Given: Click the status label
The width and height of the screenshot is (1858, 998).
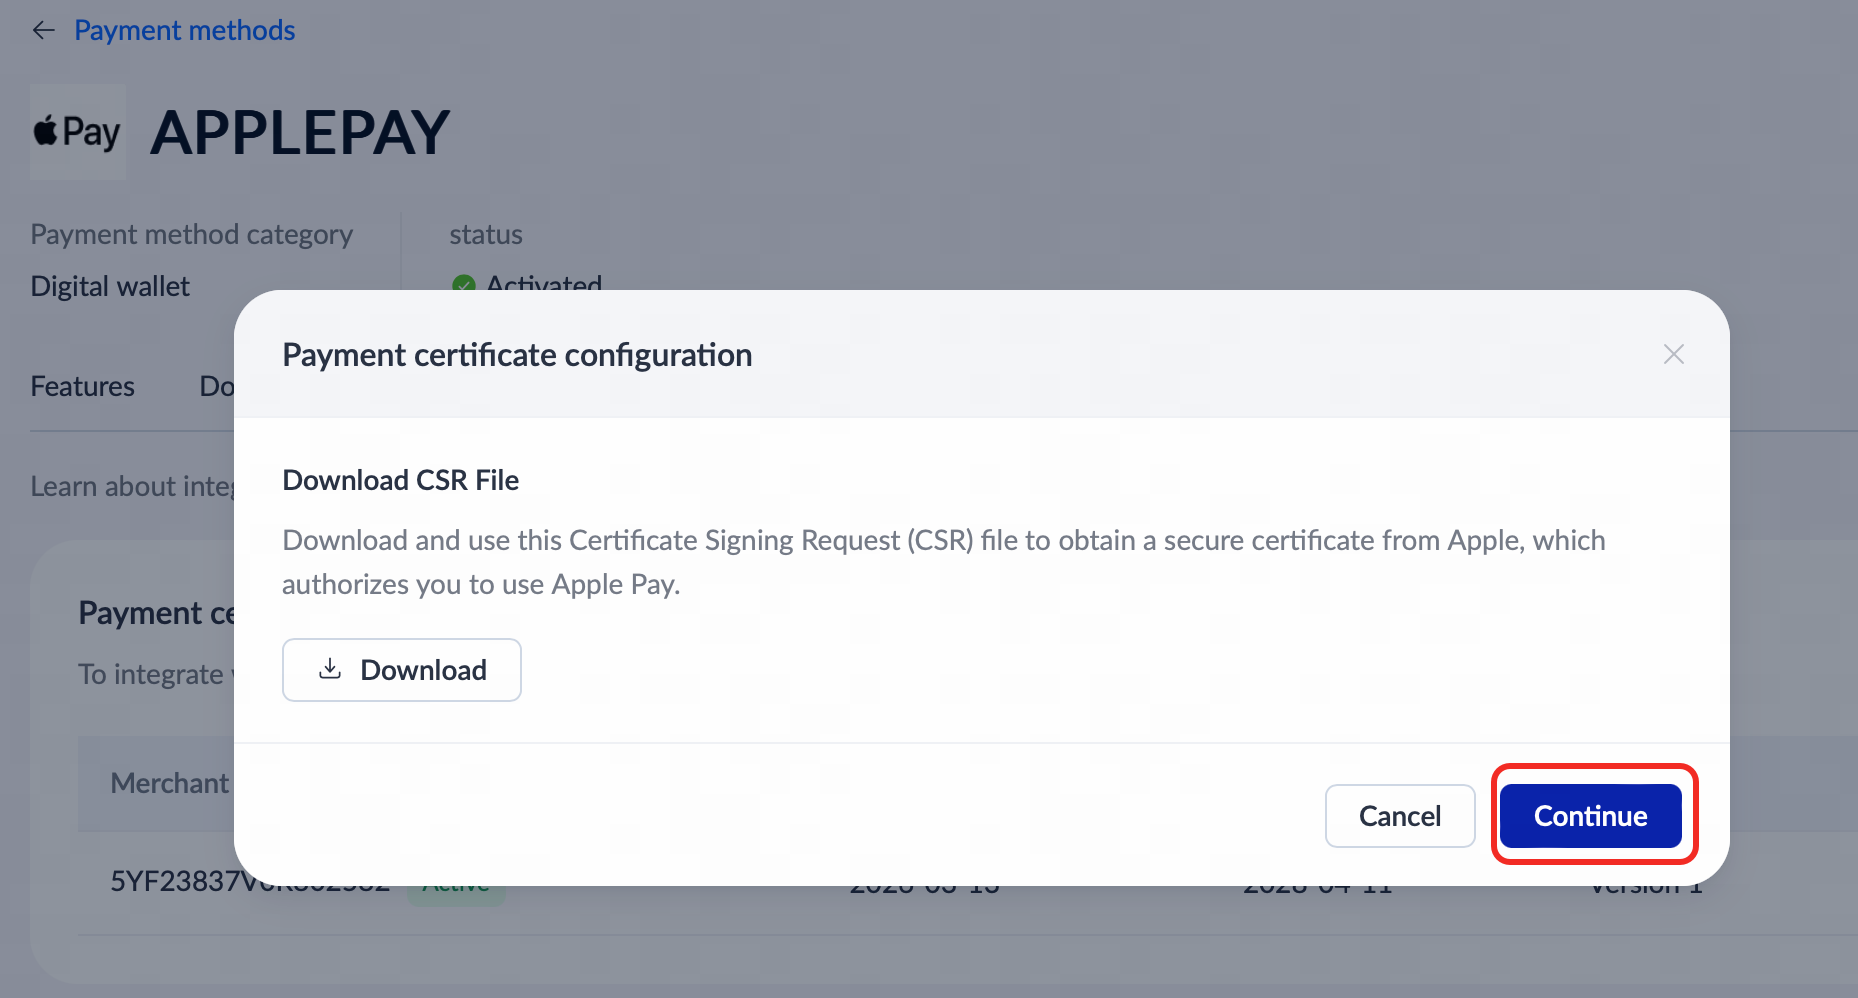Looking at the screenshot, I should 486,235.
